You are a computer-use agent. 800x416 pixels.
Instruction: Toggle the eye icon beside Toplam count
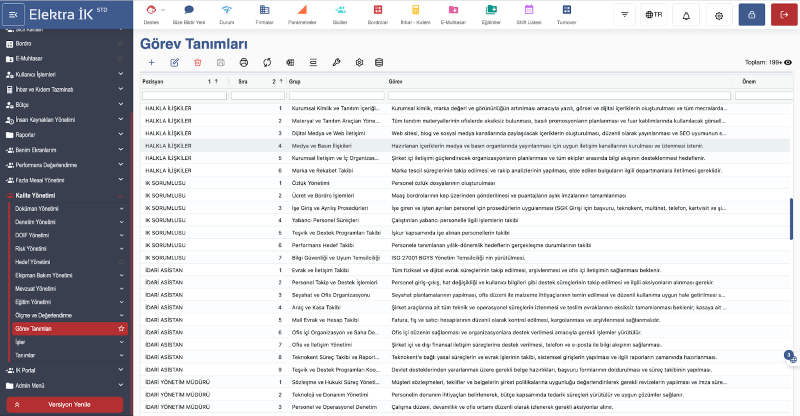(x=789, y=62)
